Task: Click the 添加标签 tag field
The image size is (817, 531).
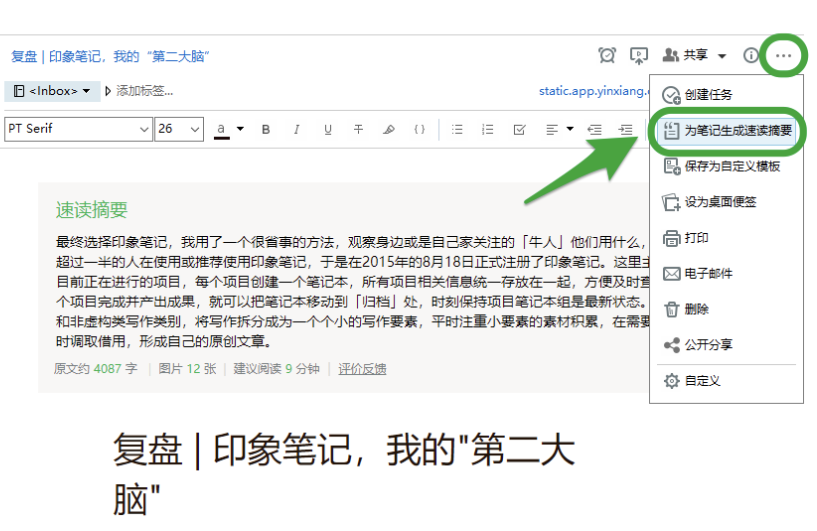Action: pyautogui.click(x=144, y=91)
